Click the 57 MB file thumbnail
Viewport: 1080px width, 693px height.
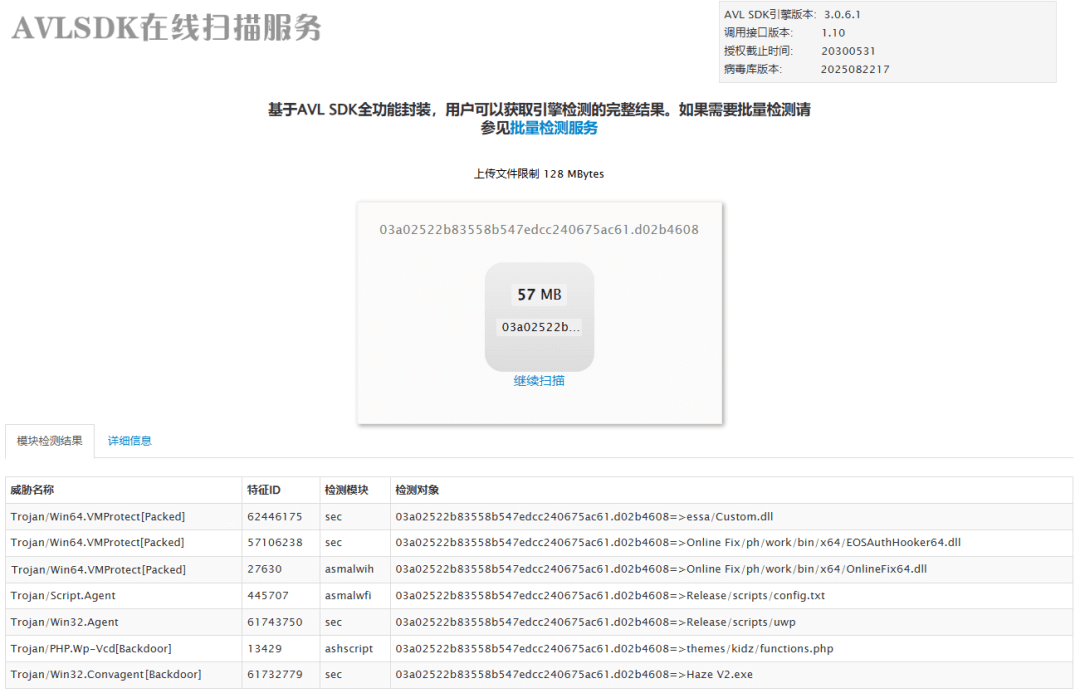tap(539, 316)
